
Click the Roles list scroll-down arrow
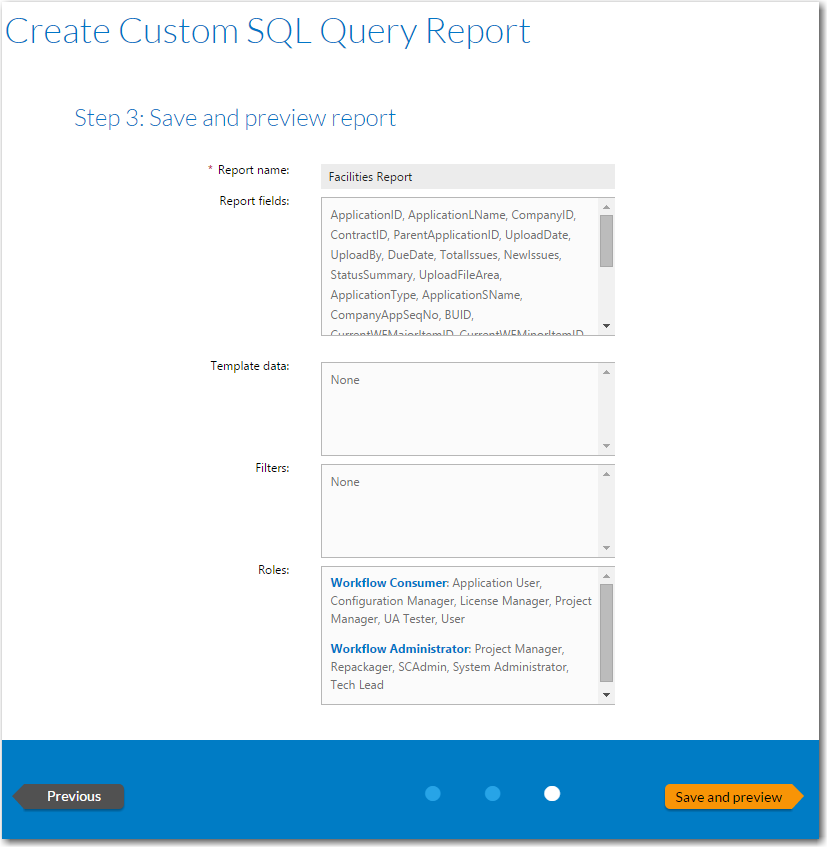(x=606, y=692)
